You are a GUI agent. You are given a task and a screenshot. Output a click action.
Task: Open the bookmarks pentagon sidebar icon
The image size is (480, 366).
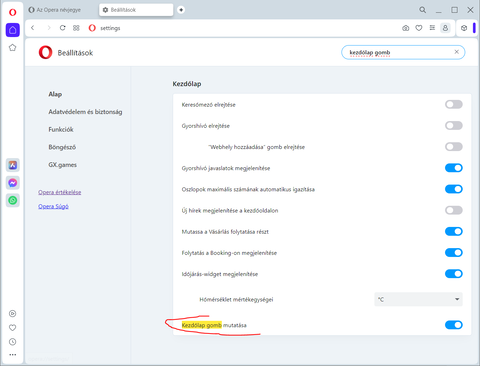(x=12, y=48)
